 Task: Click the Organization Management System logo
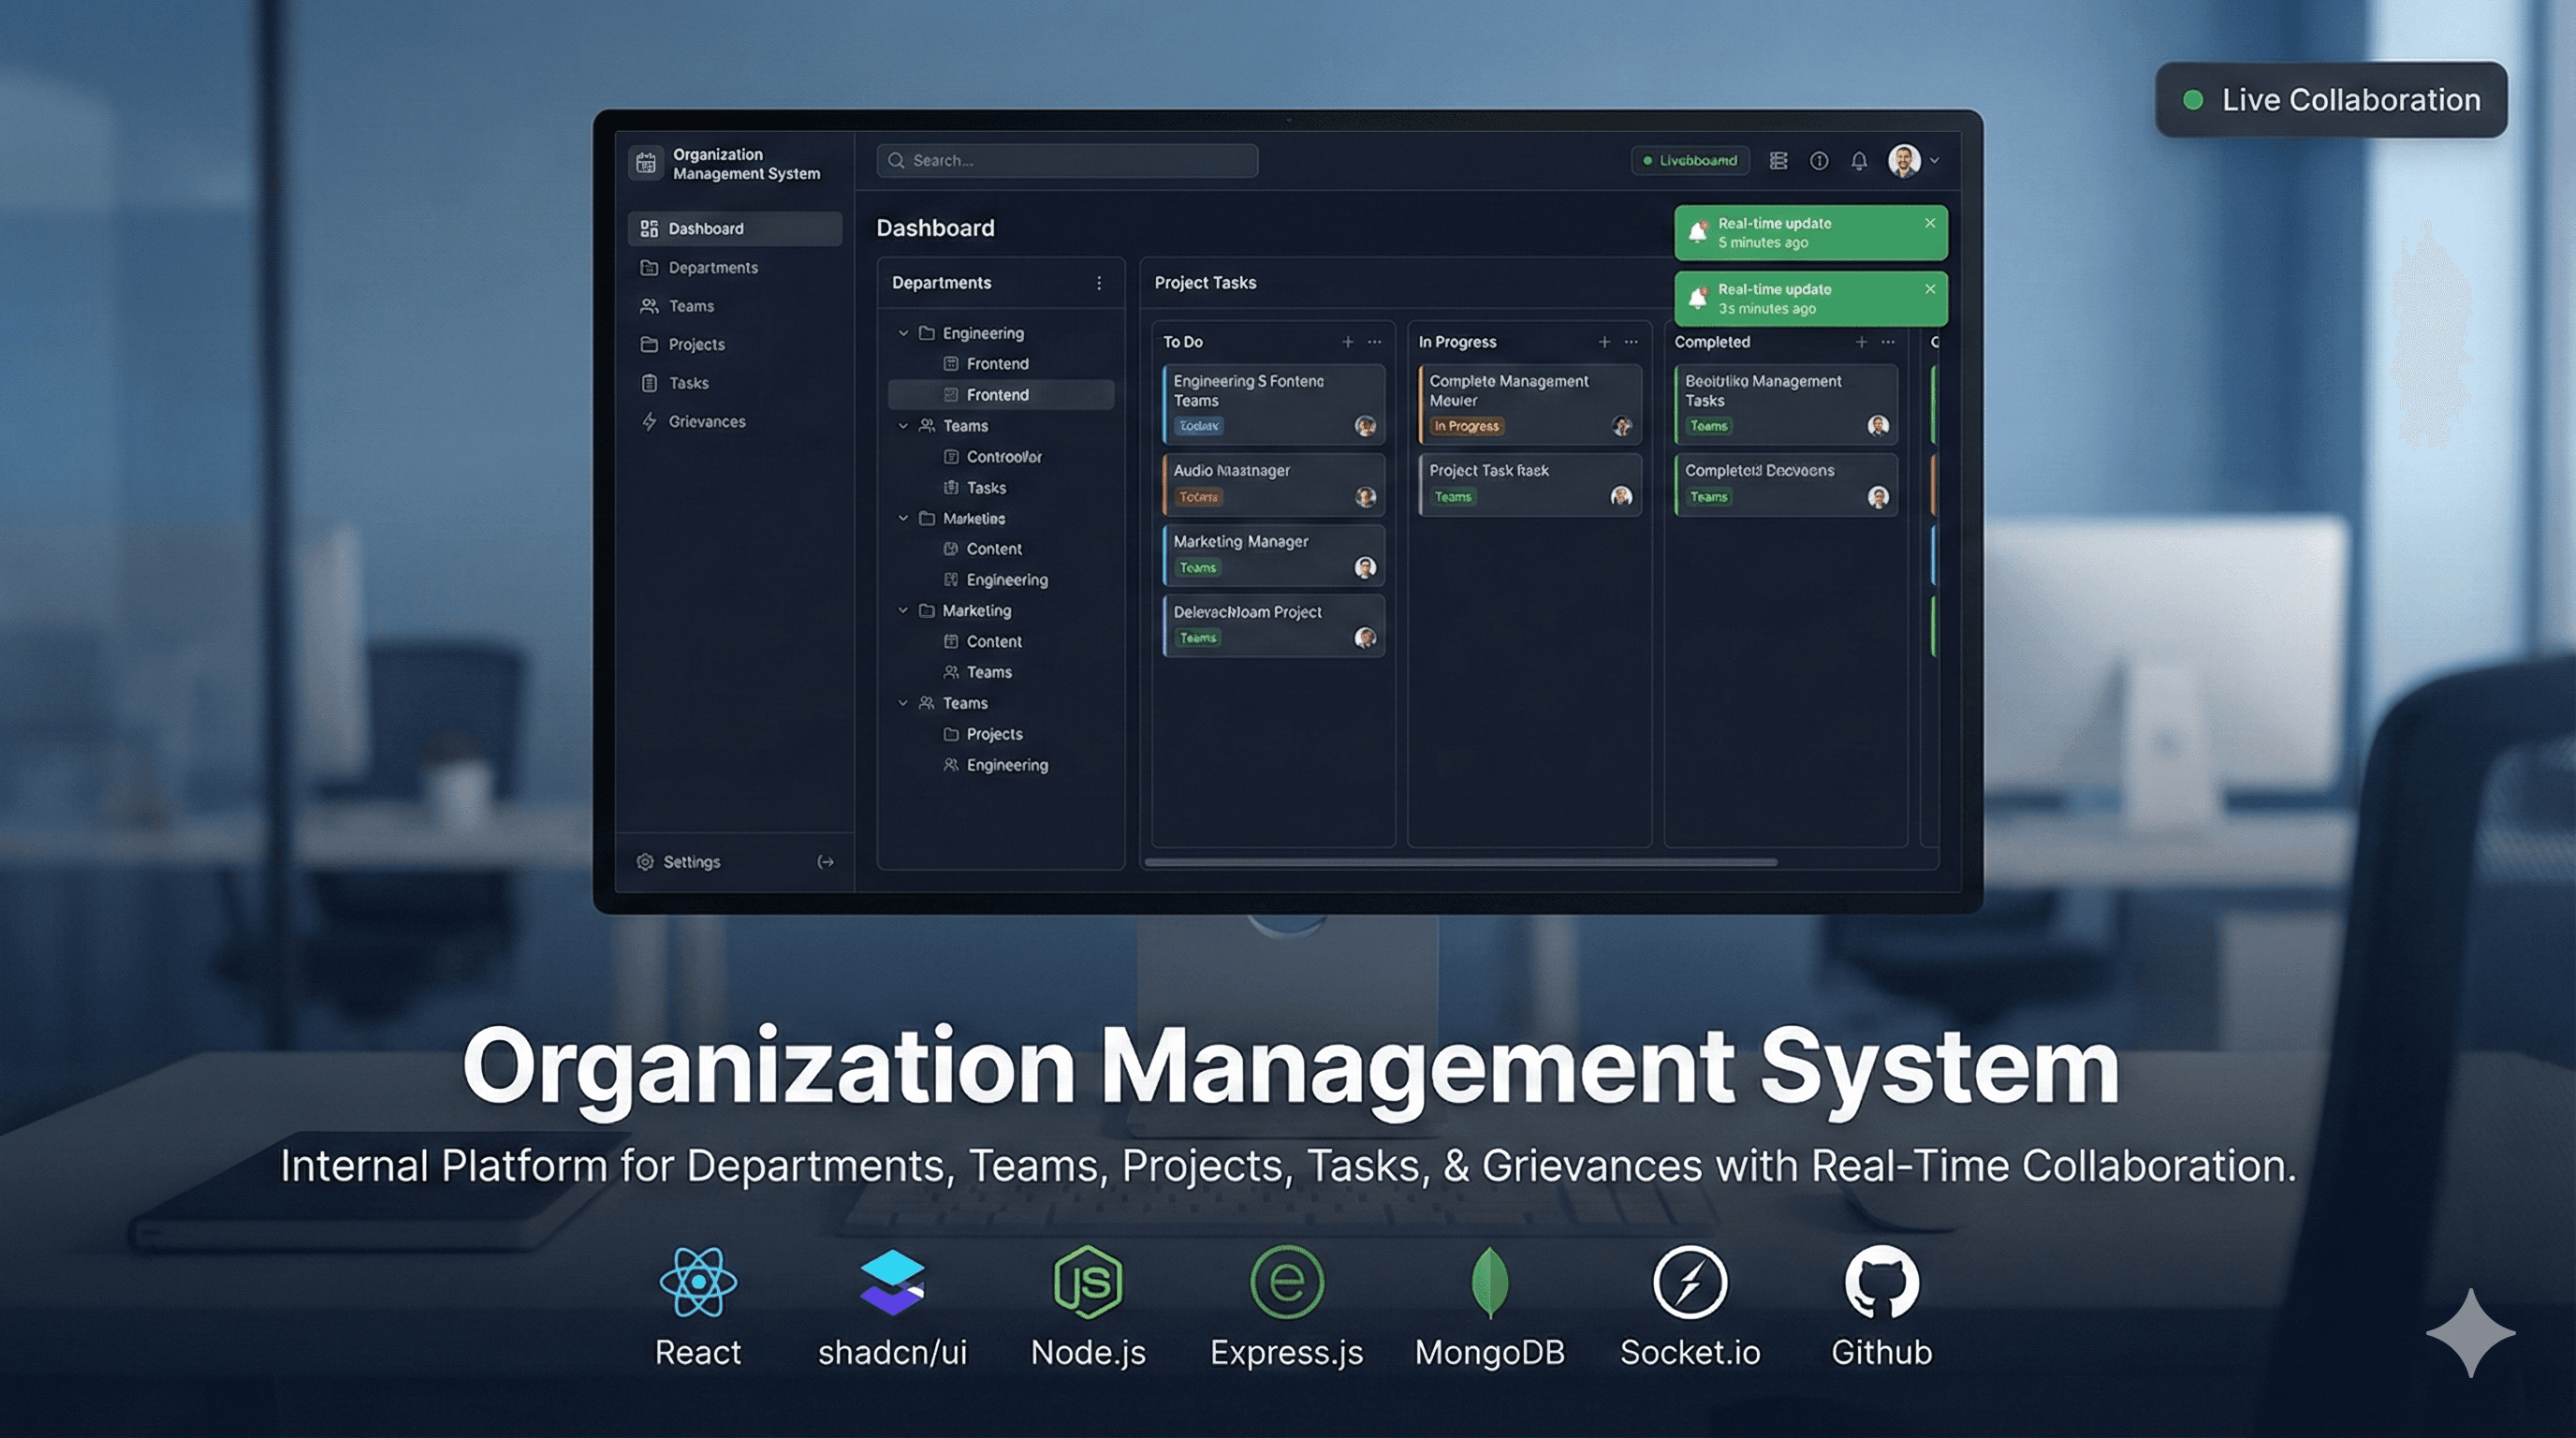[x=645, y=162]
